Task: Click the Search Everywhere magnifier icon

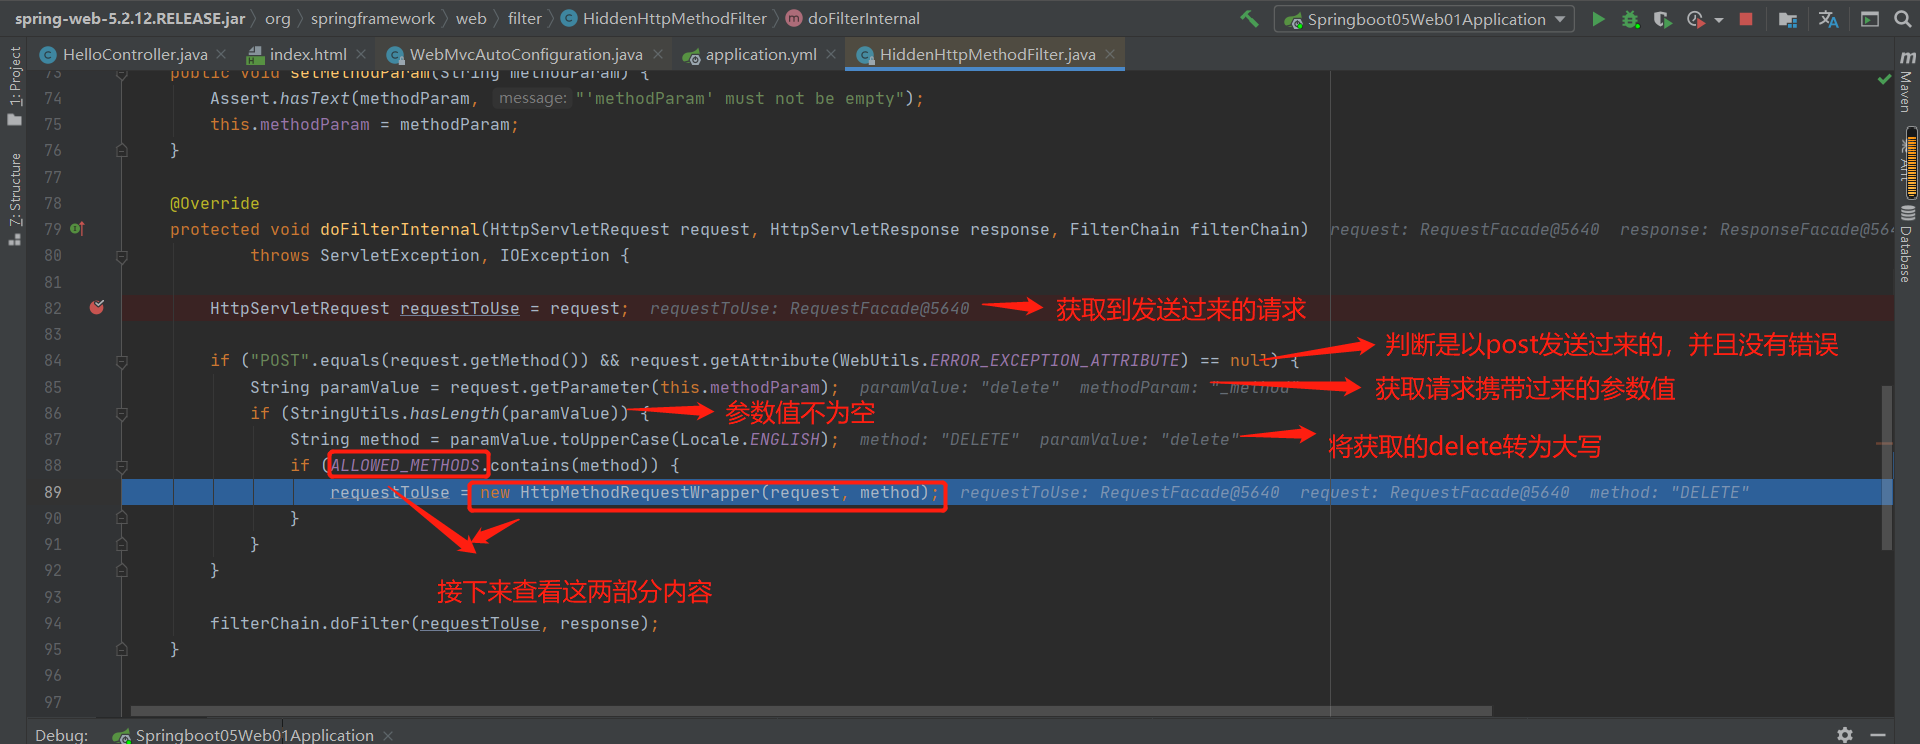Action: pyautogui.click(x=1902, y=19)
